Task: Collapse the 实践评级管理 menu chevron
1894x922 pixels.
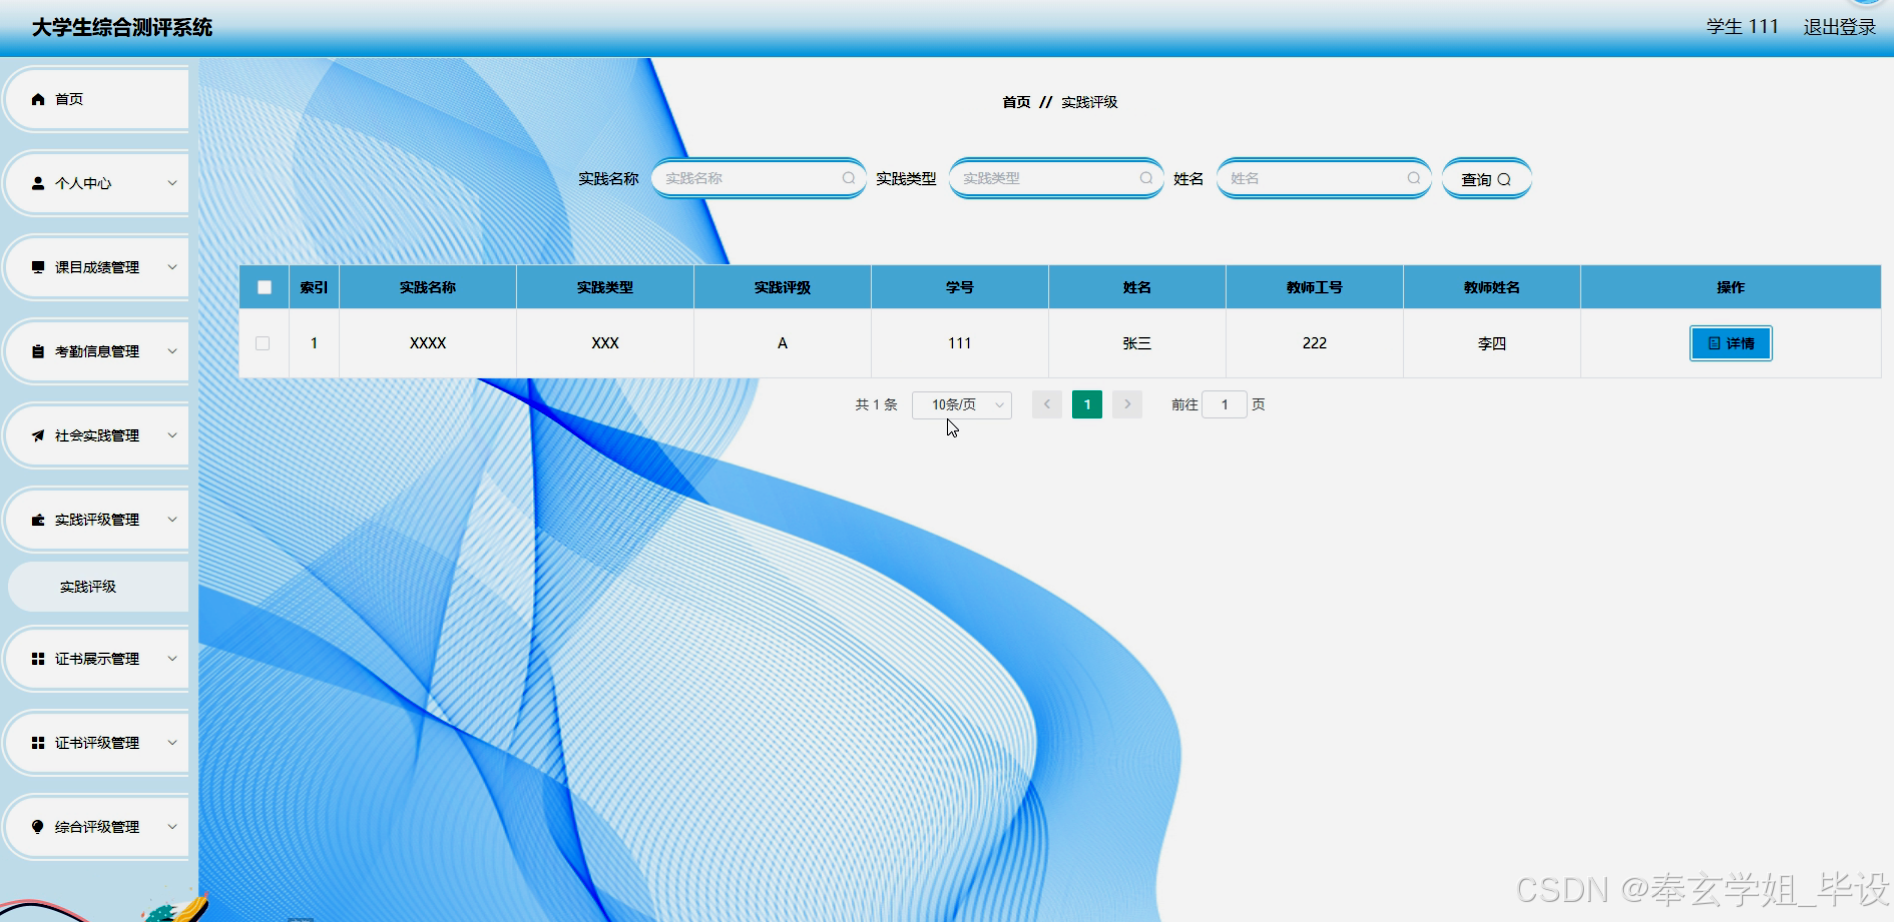Action: click(x=172, y=519)
